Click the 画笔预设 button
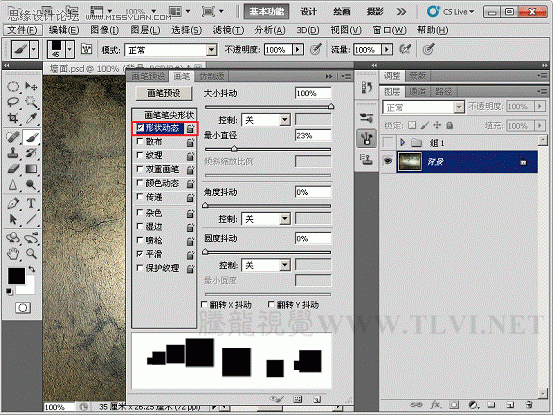 point(164,93)
